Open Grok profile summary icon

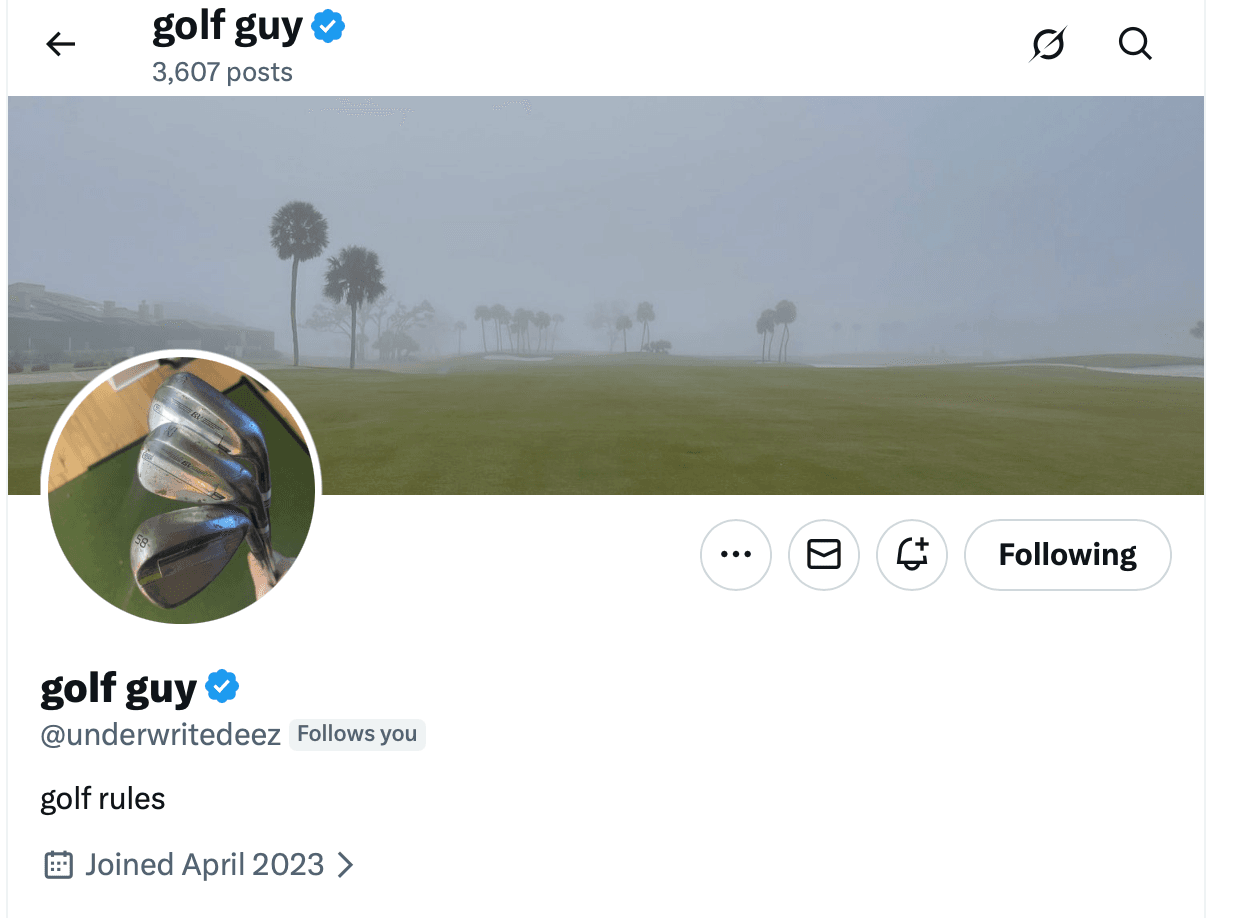(1048, 44)
